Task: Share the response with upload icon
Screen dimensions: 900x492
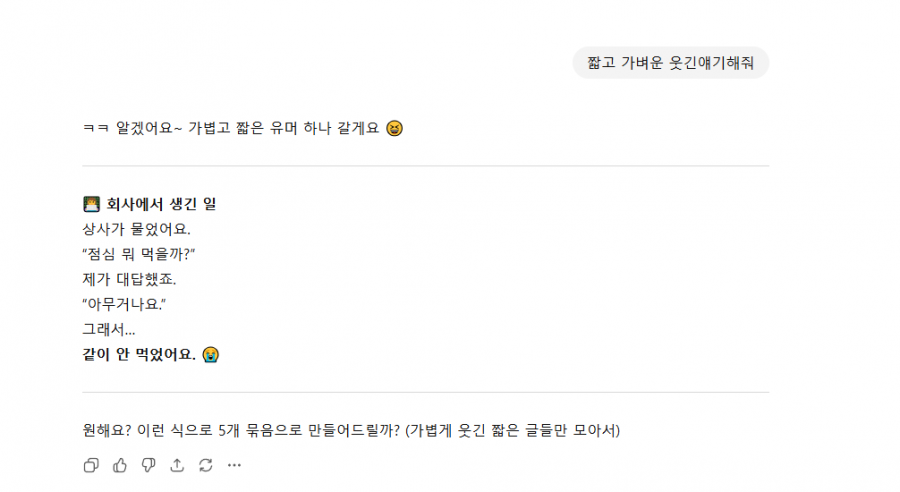Action: click(177, 465)
